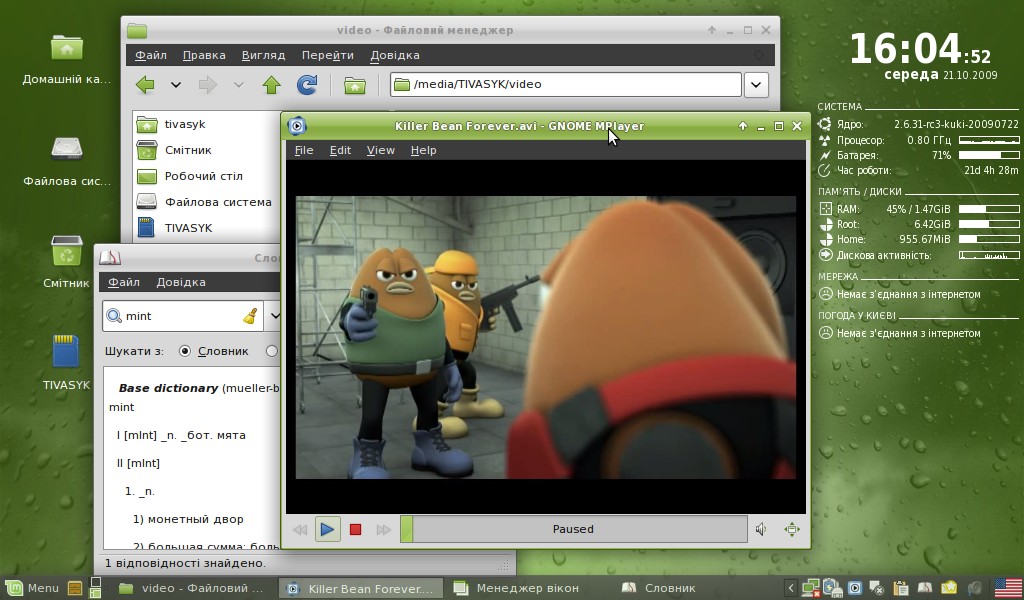The width and height of the screenshot is (1024, 600).
Task: Switch to video - Файловий taskbar button
Action: [191, 588]
